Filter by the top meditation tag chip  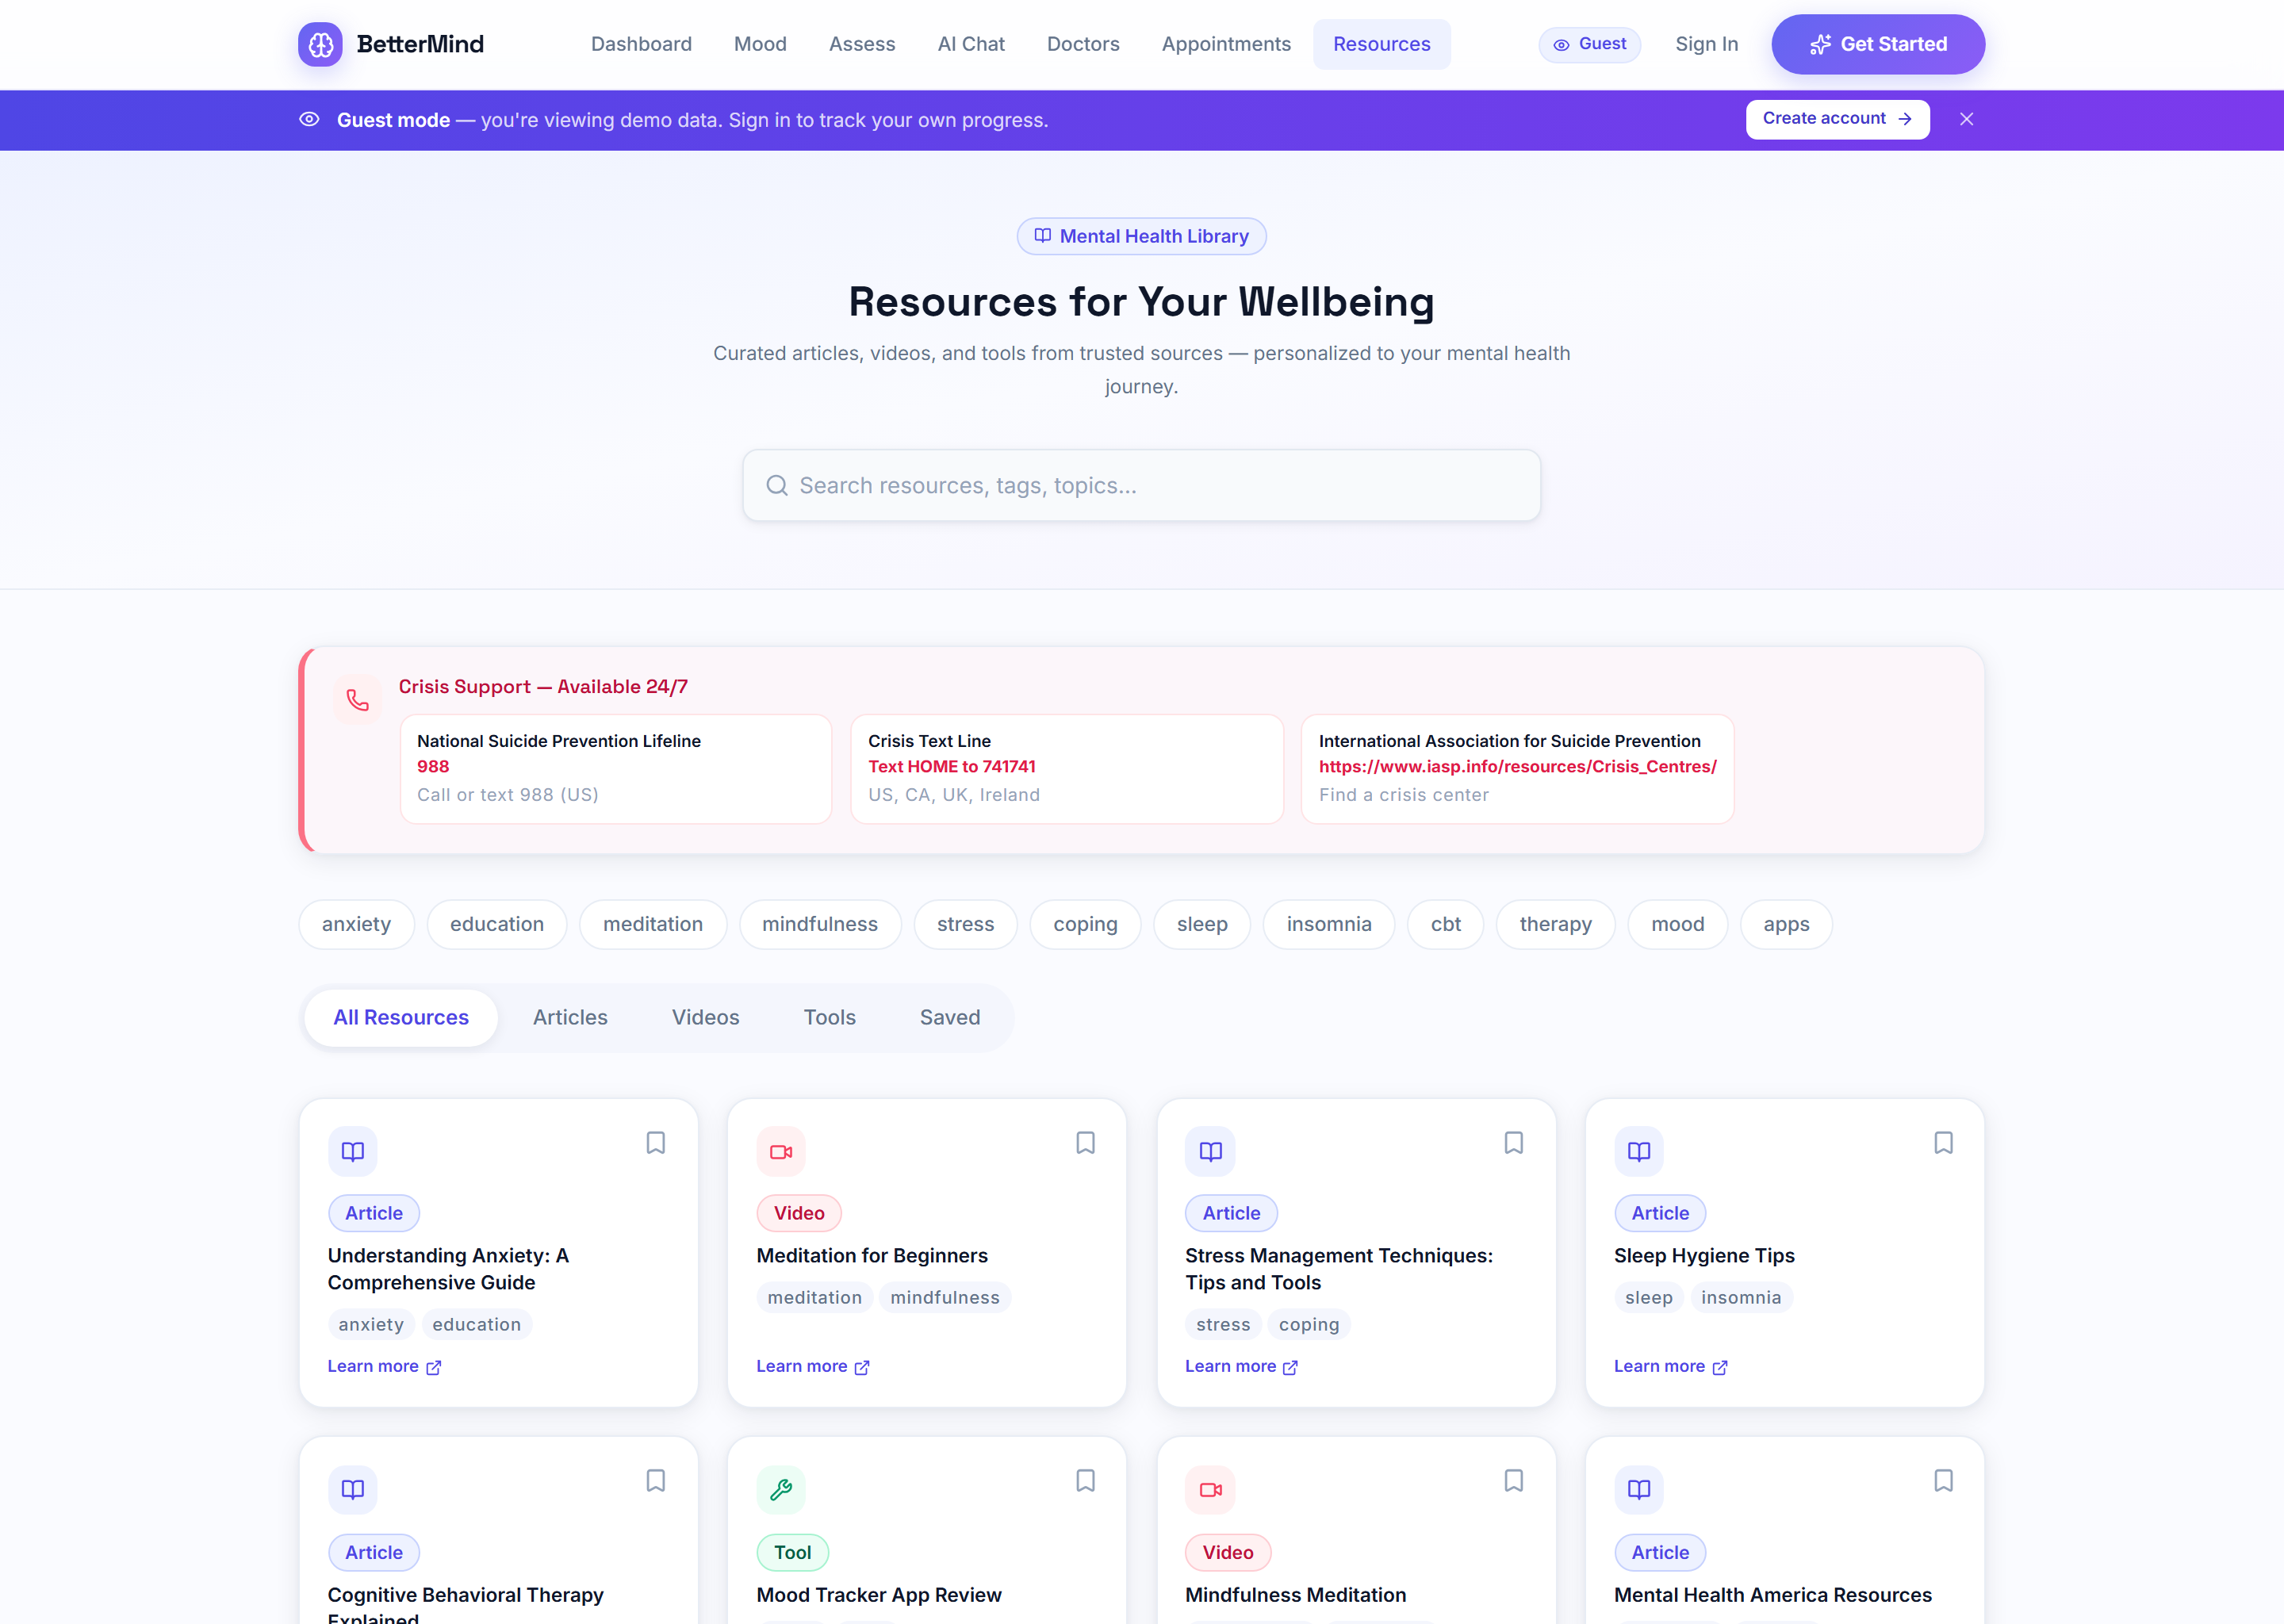(652, 924)
